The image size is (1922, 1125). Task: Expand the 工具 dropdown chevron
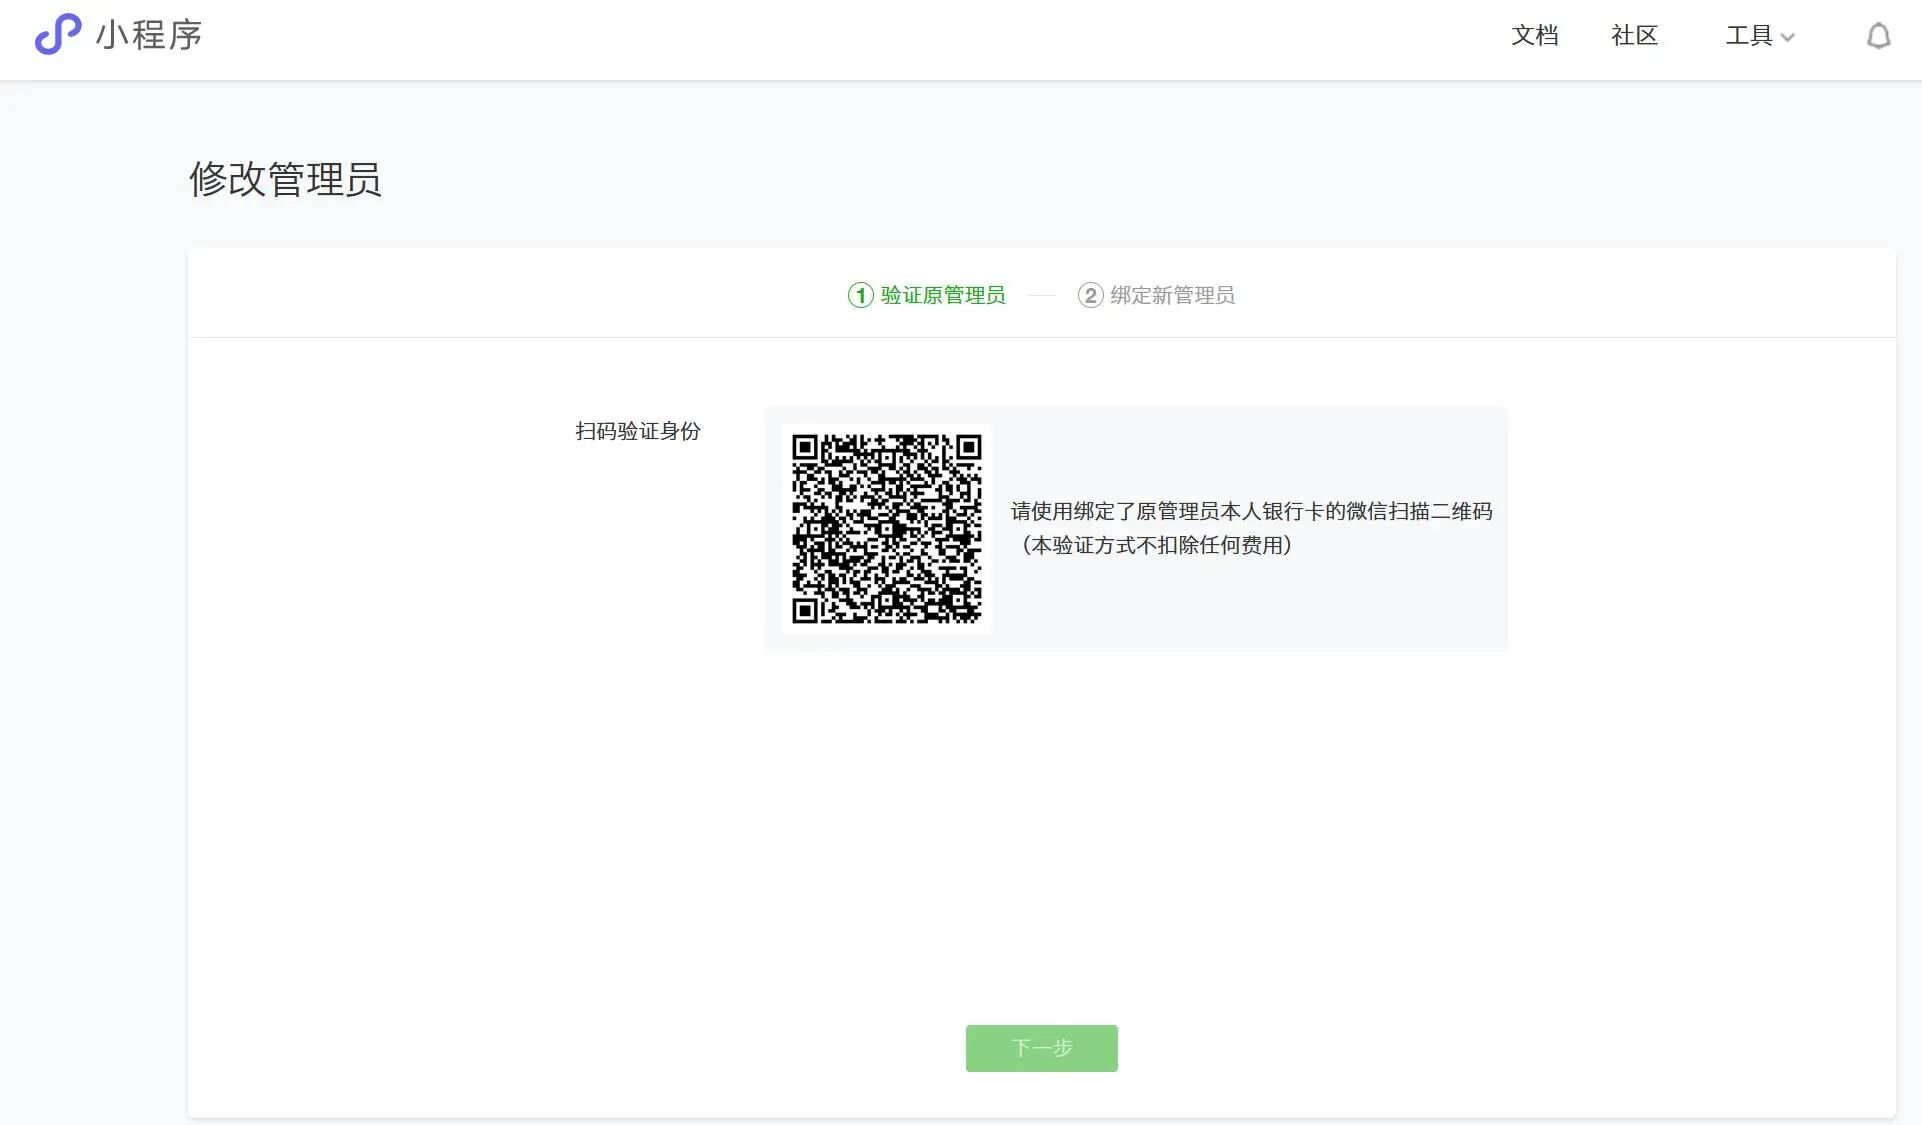[x=1788, y=38]
